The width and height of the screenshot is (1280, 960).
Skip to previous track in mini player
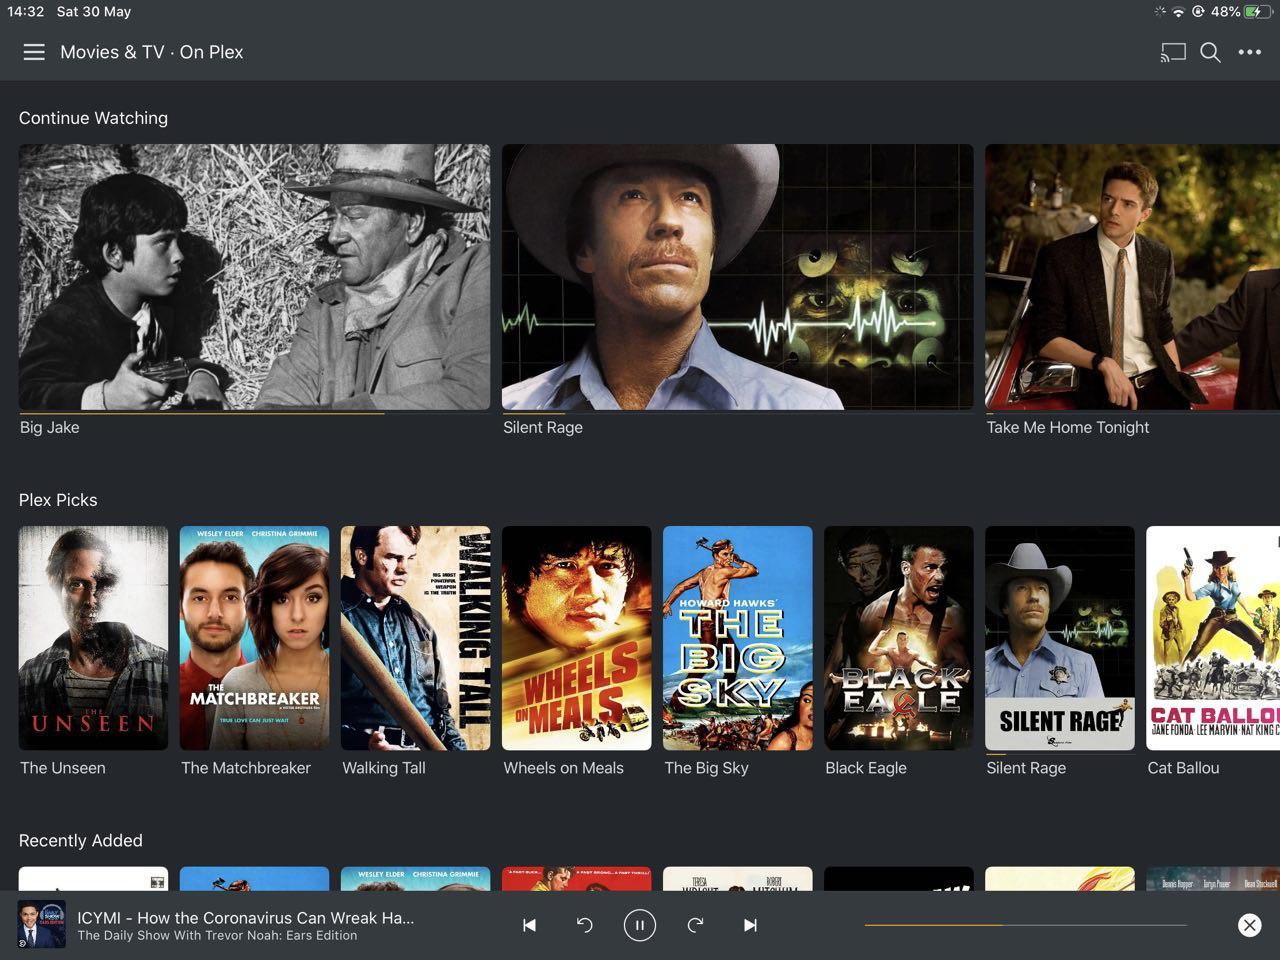click(x=530, y=925)
